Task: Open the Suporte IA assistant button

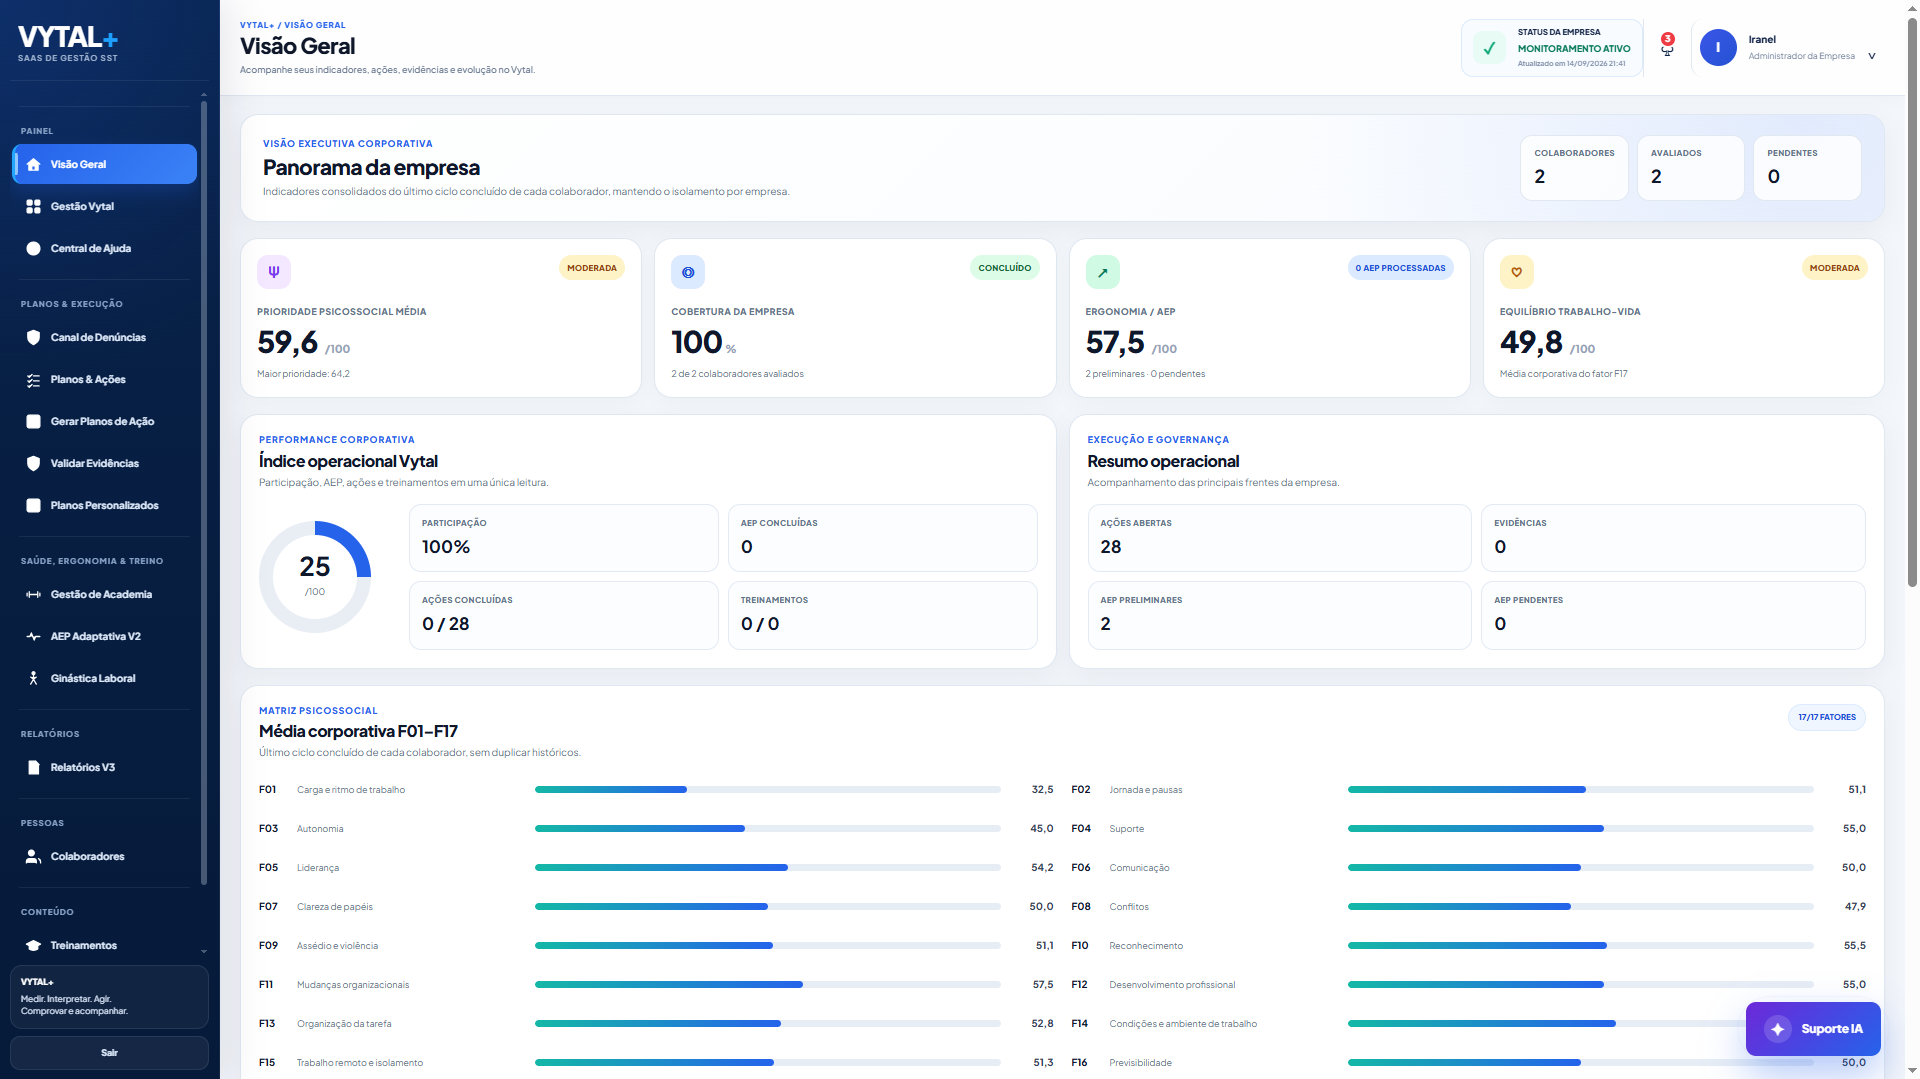Action: pos(1813,1029)
